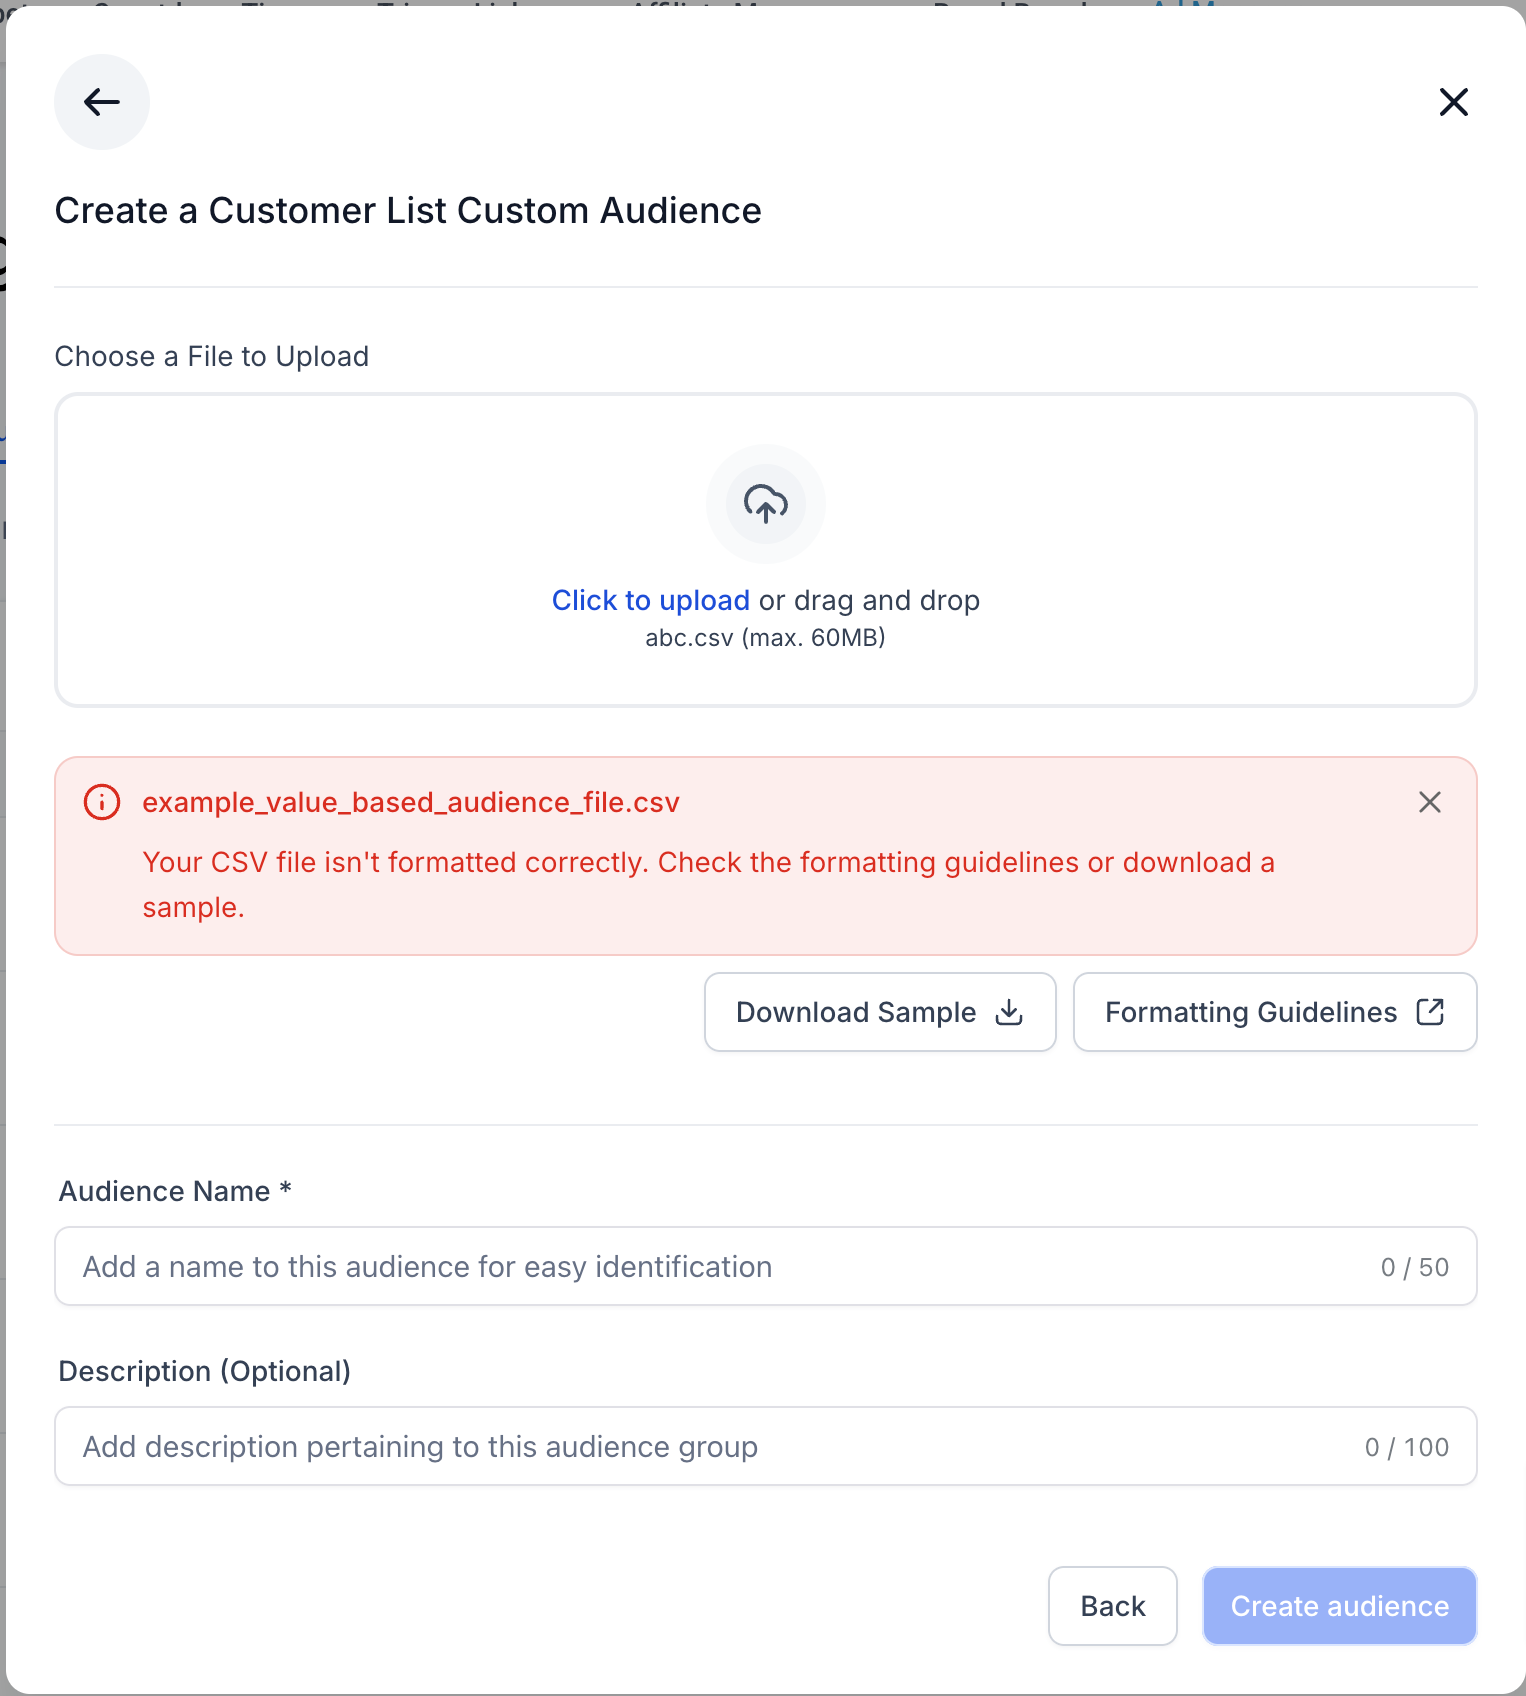Click the Back button at bottom
Viewport: 1526px width, 1696px height.
pos(1113,1606)
